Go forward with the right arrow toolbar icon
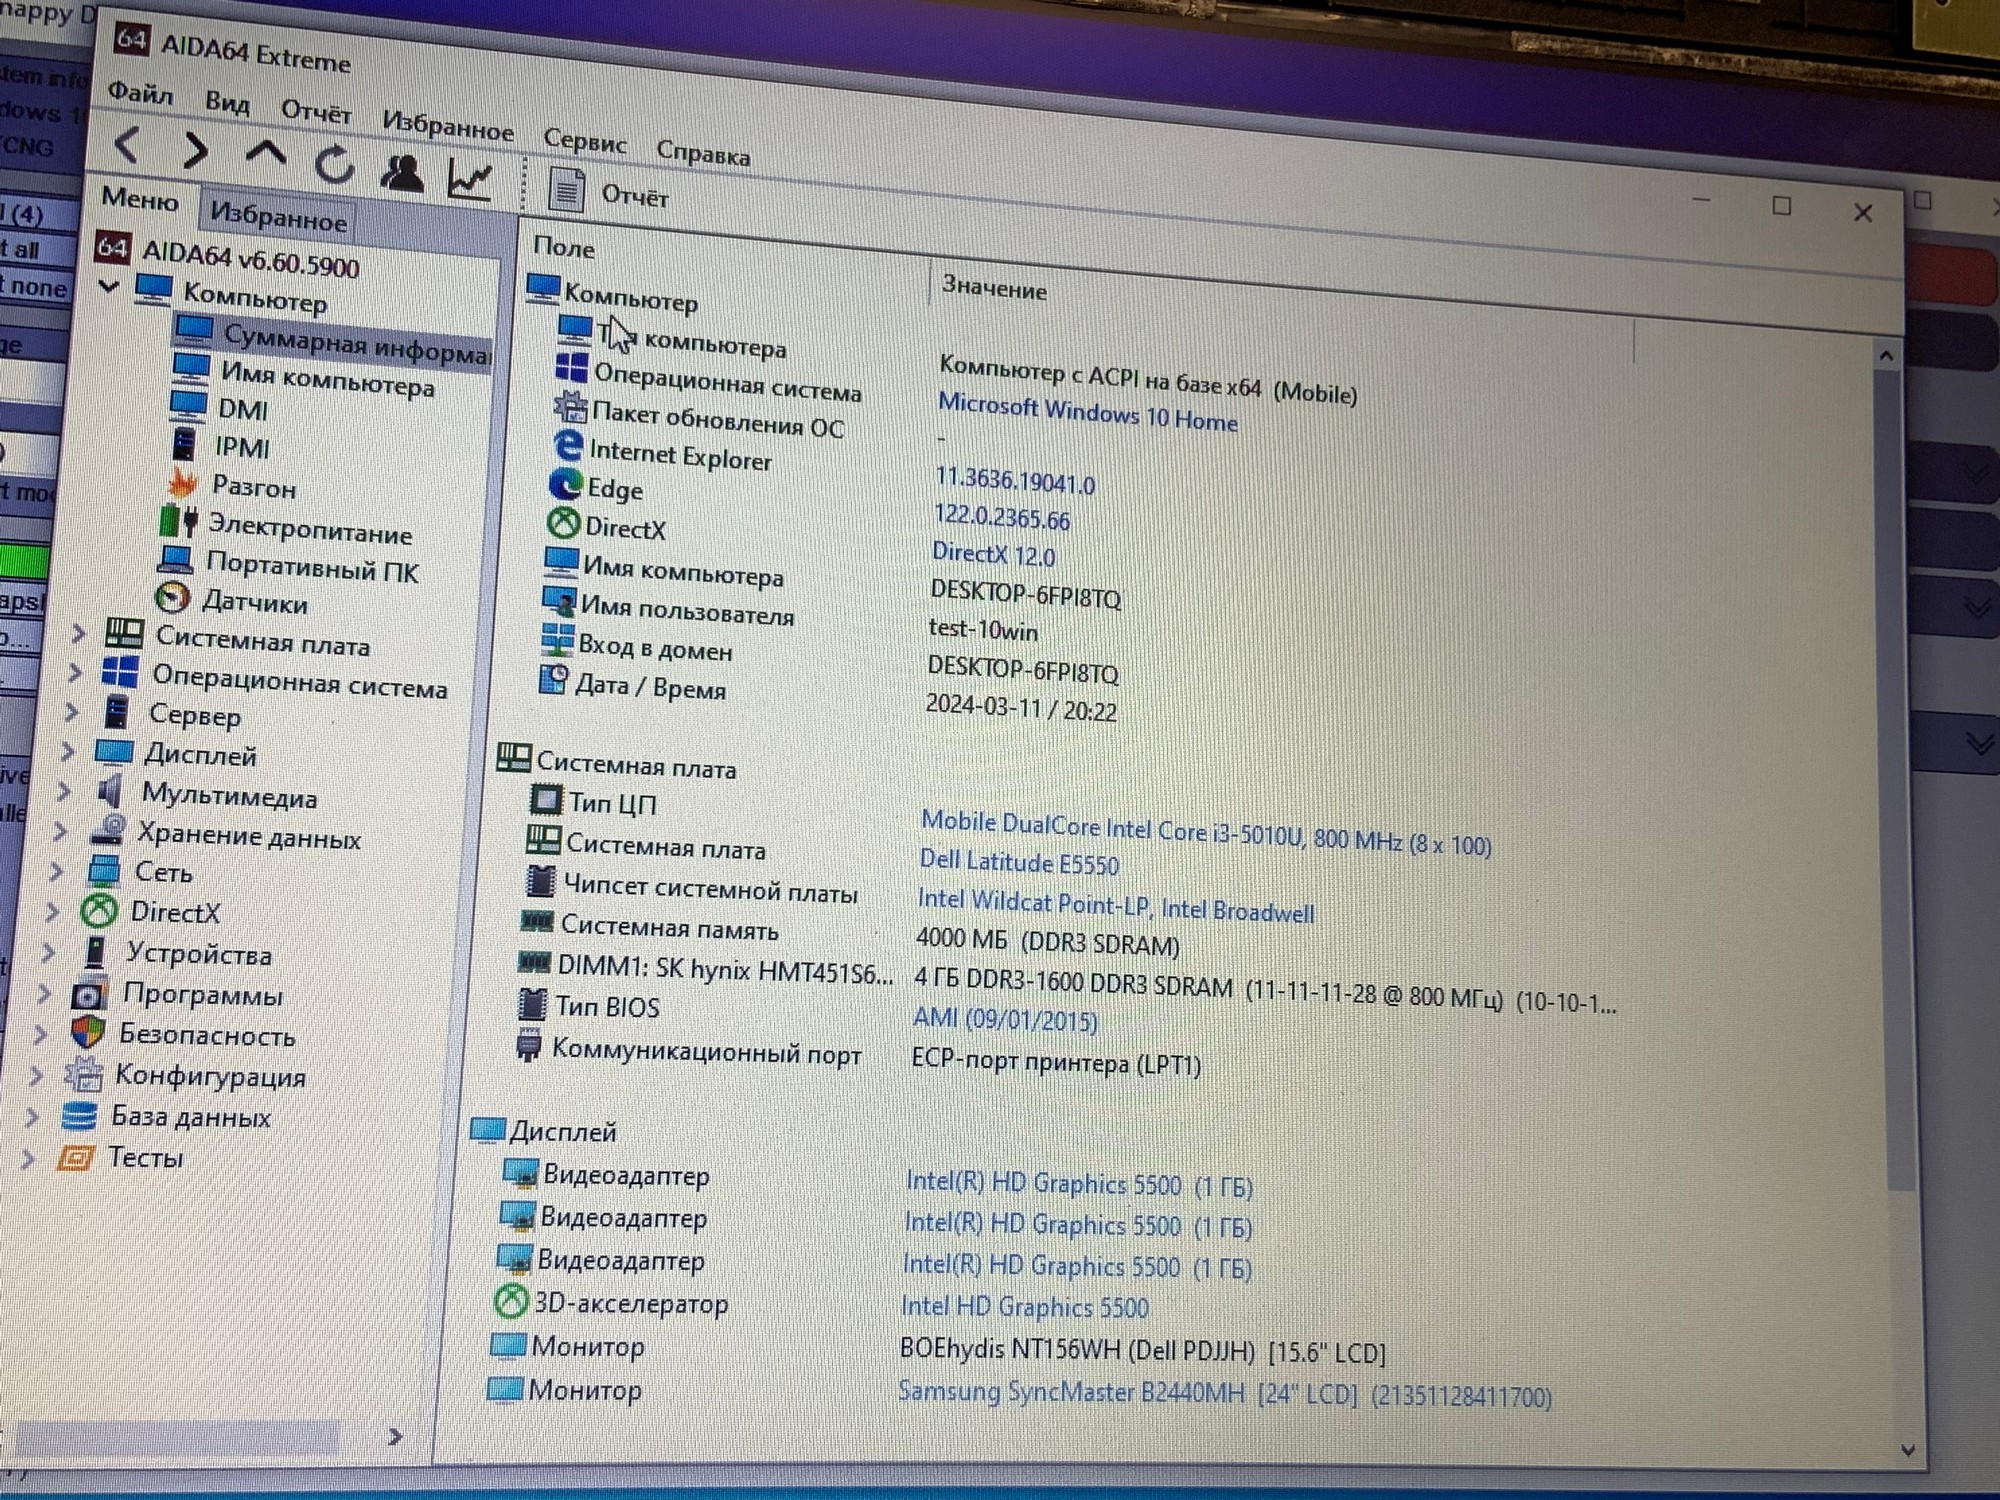Image resolution: width=2000 pixels, height=1500 pixels. point(196,150)
